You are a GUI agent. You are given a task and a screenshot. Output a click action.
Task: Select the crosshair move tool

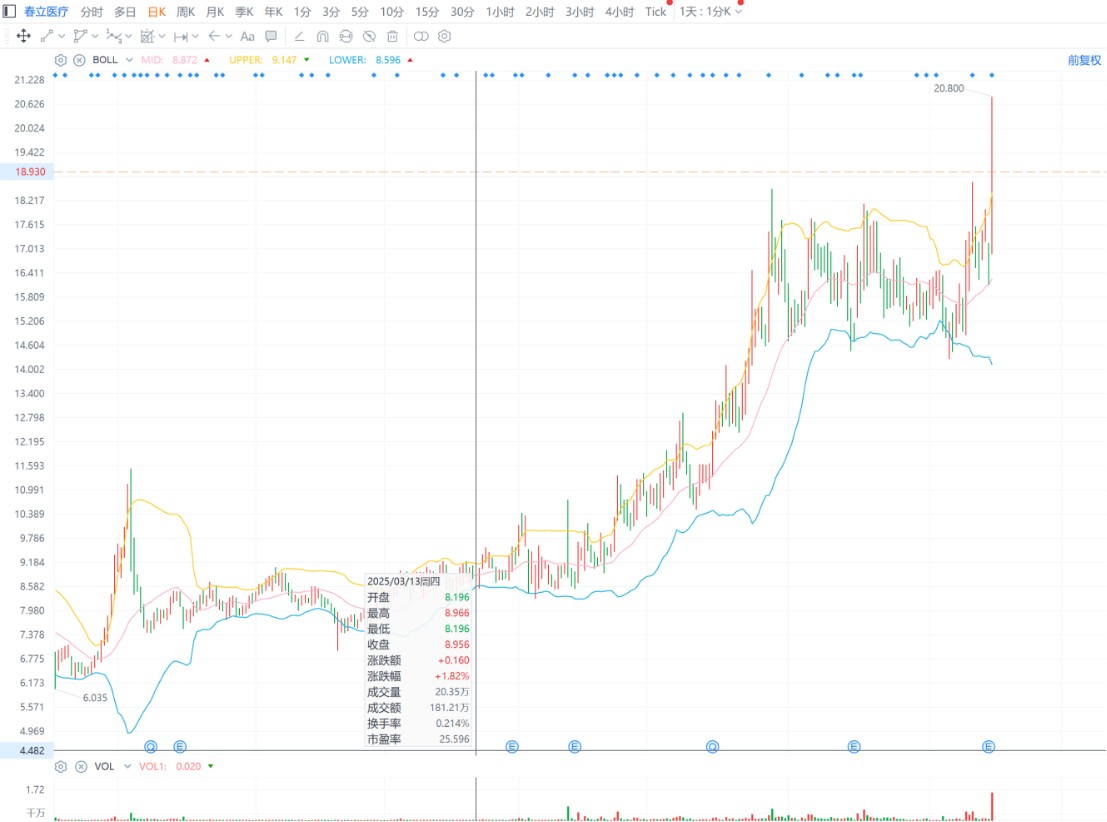click(23, 36)
